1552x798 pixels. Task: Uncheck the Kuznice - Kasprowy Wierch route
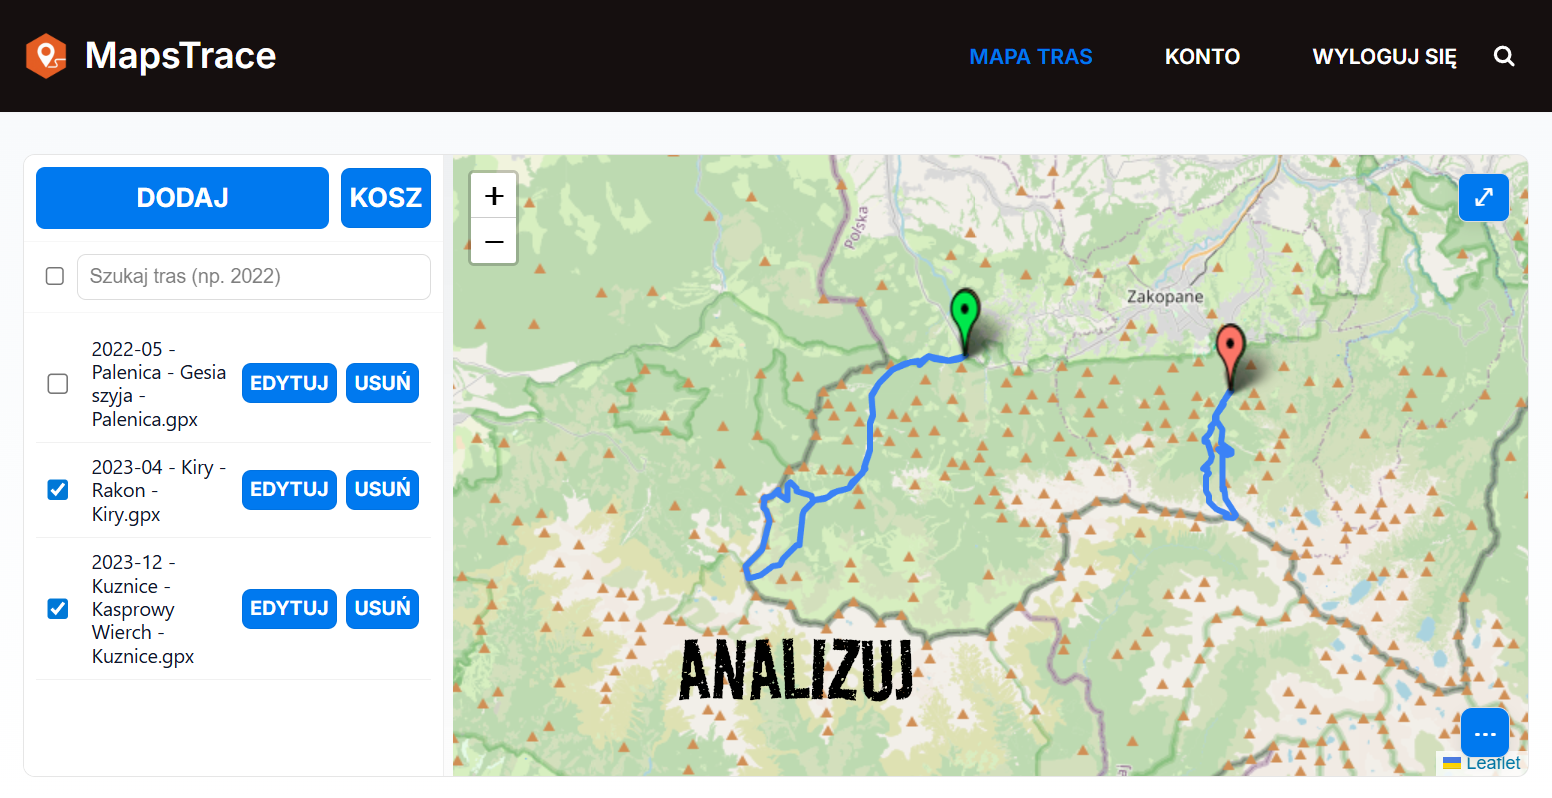[x=58, y=609]
